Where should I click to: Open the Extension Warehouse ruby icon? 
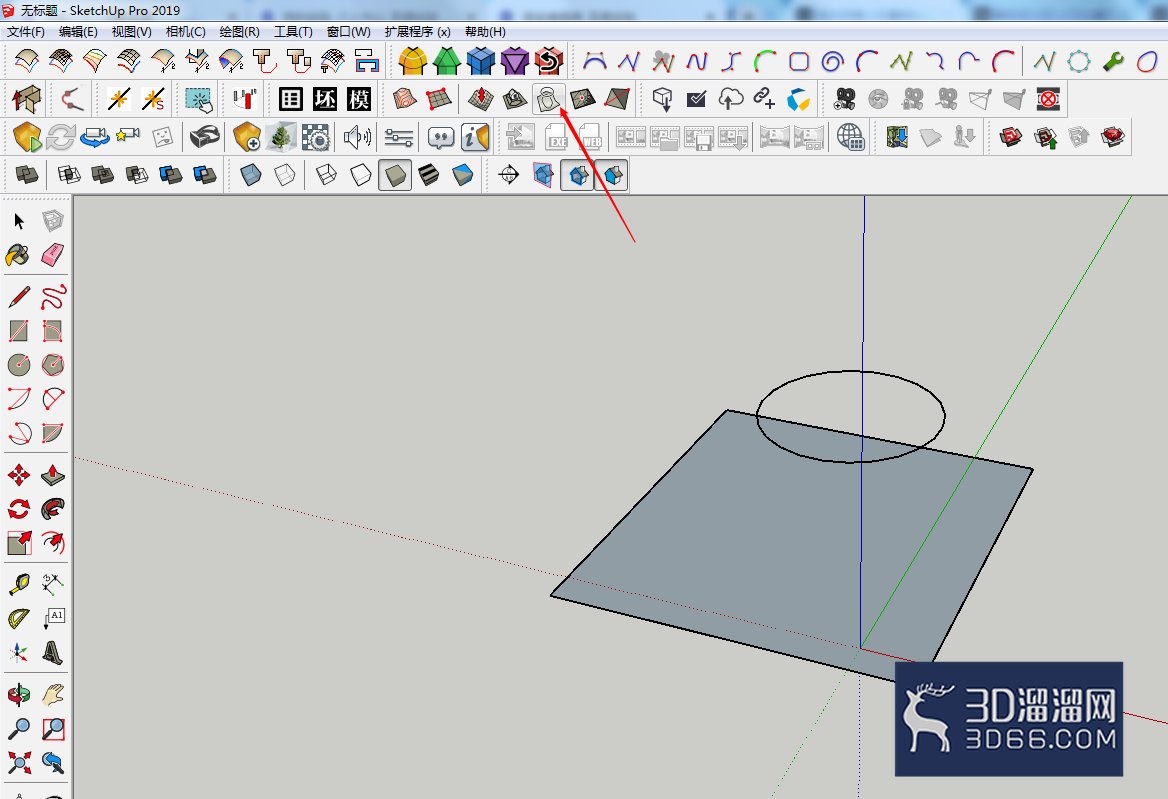(x=1112, y=137)
